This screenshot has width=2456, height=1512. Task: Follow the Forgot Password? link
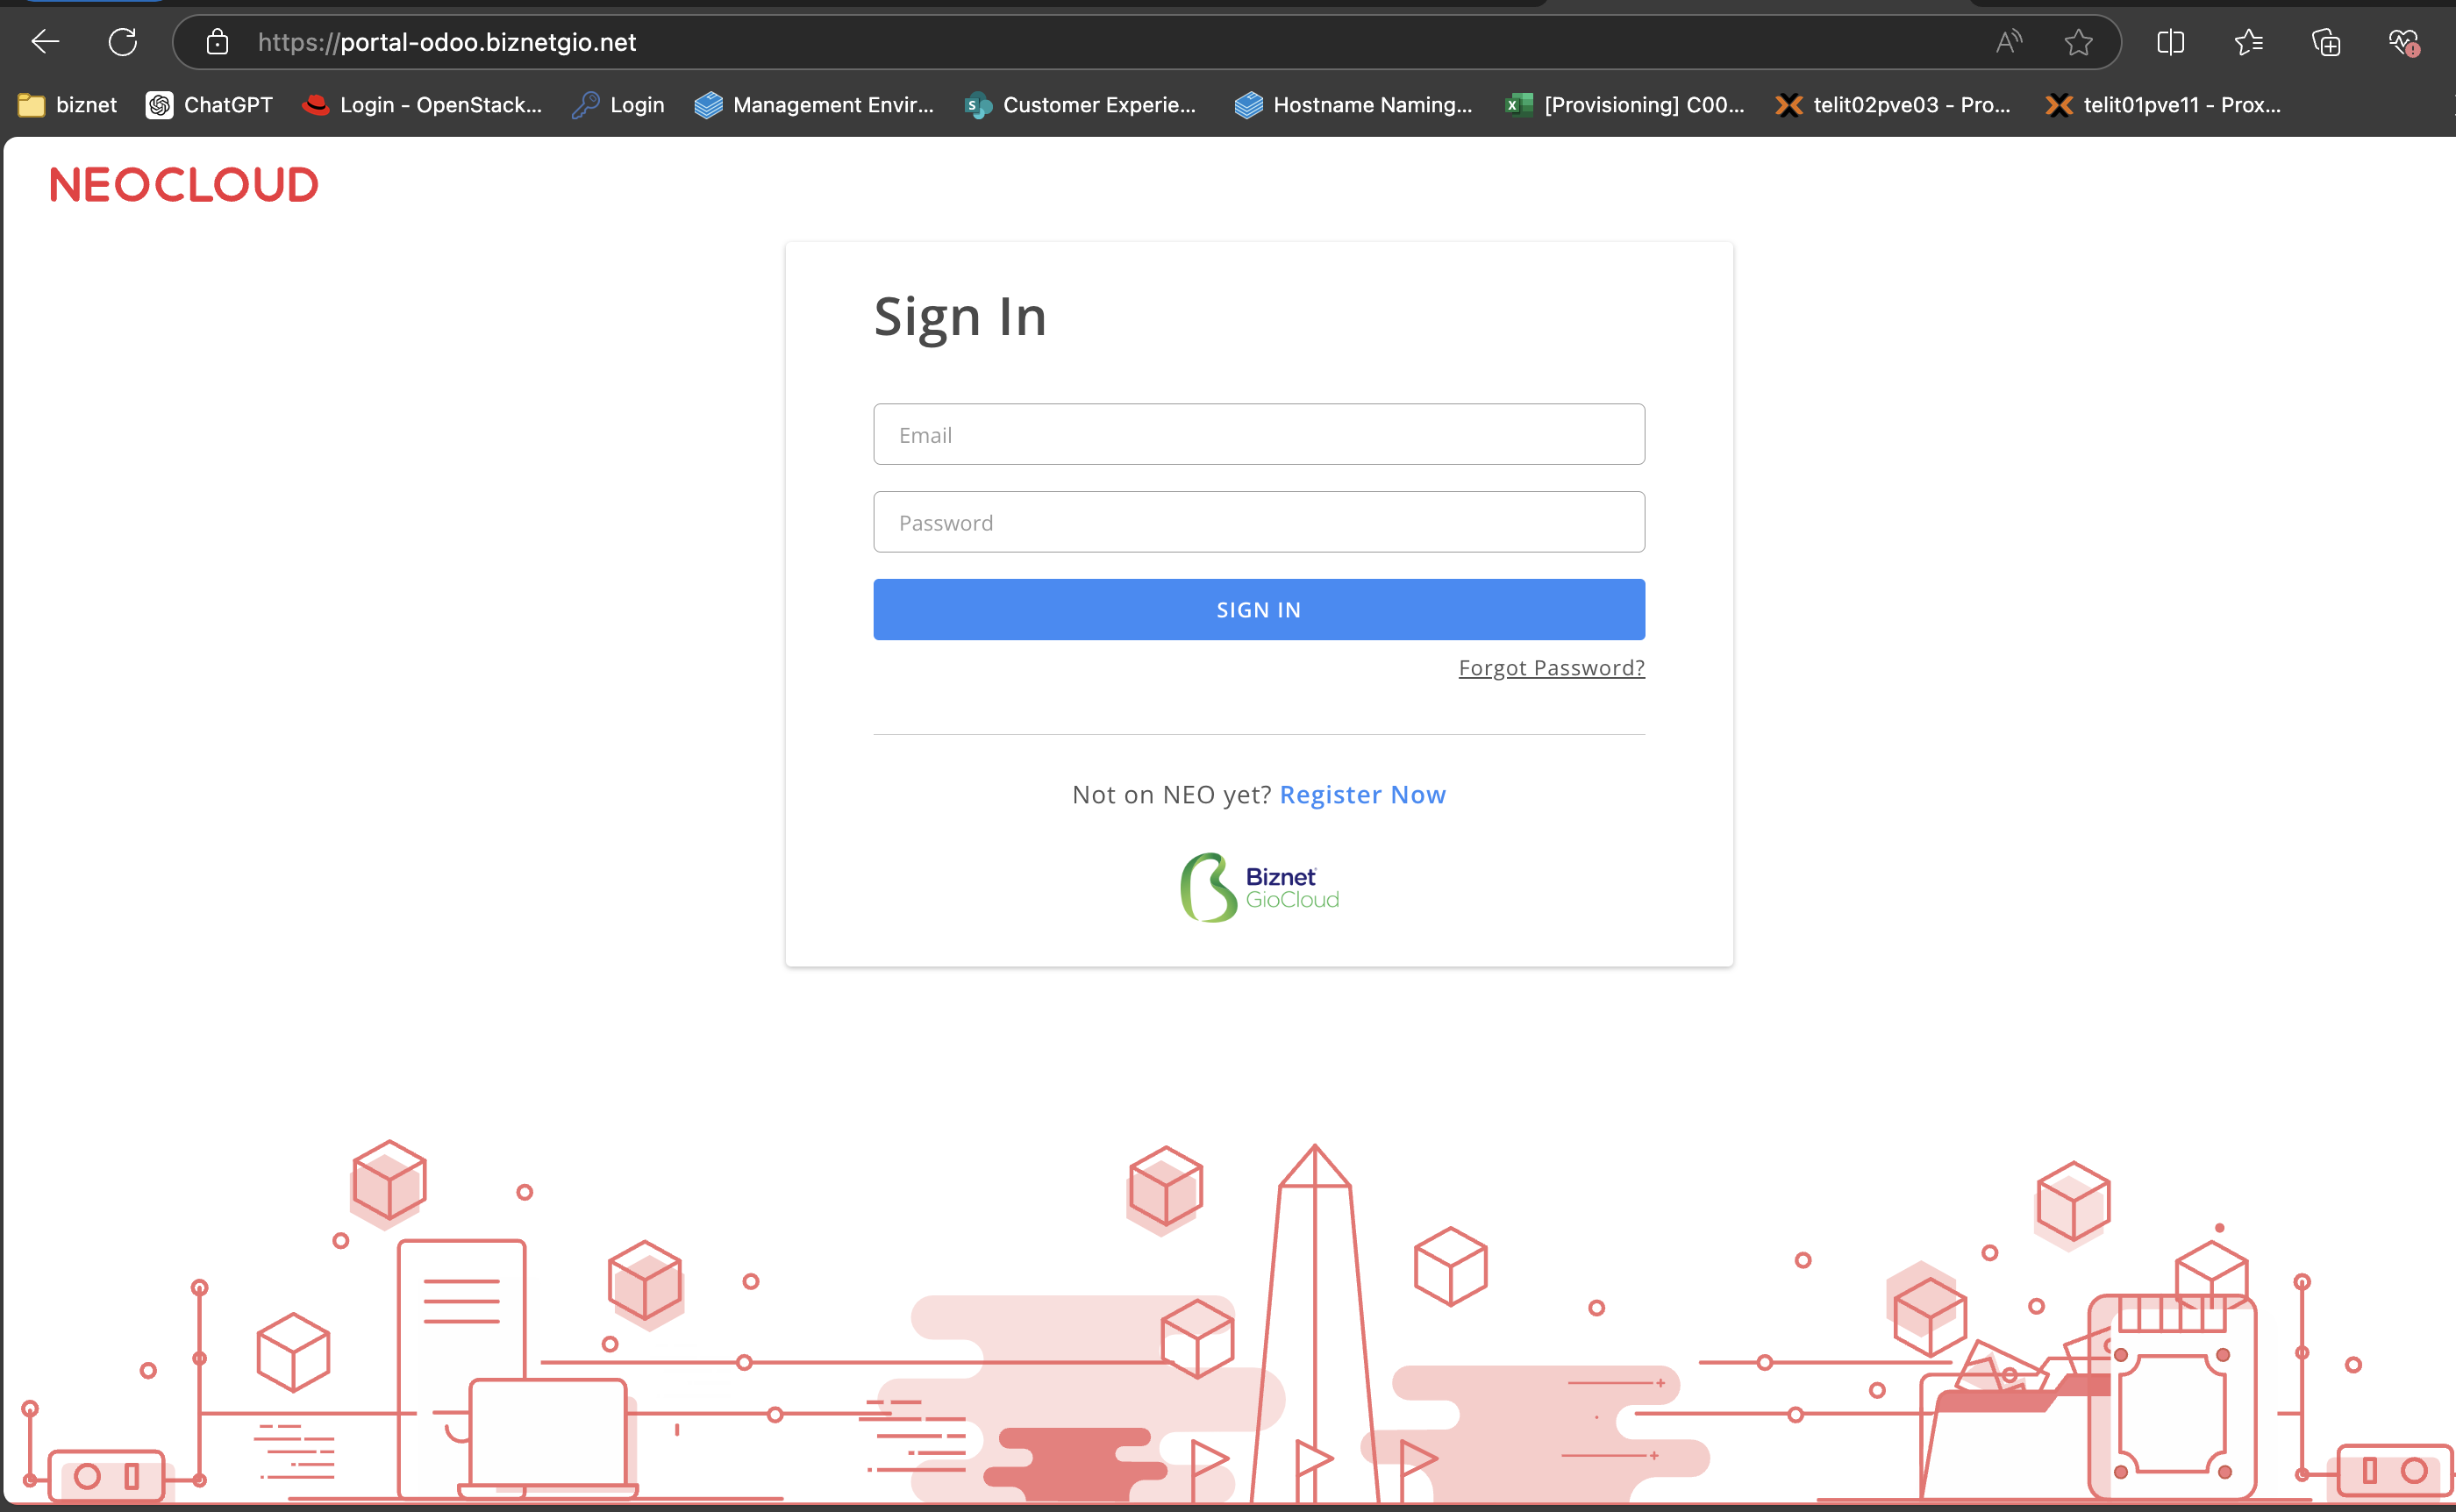1551,667
